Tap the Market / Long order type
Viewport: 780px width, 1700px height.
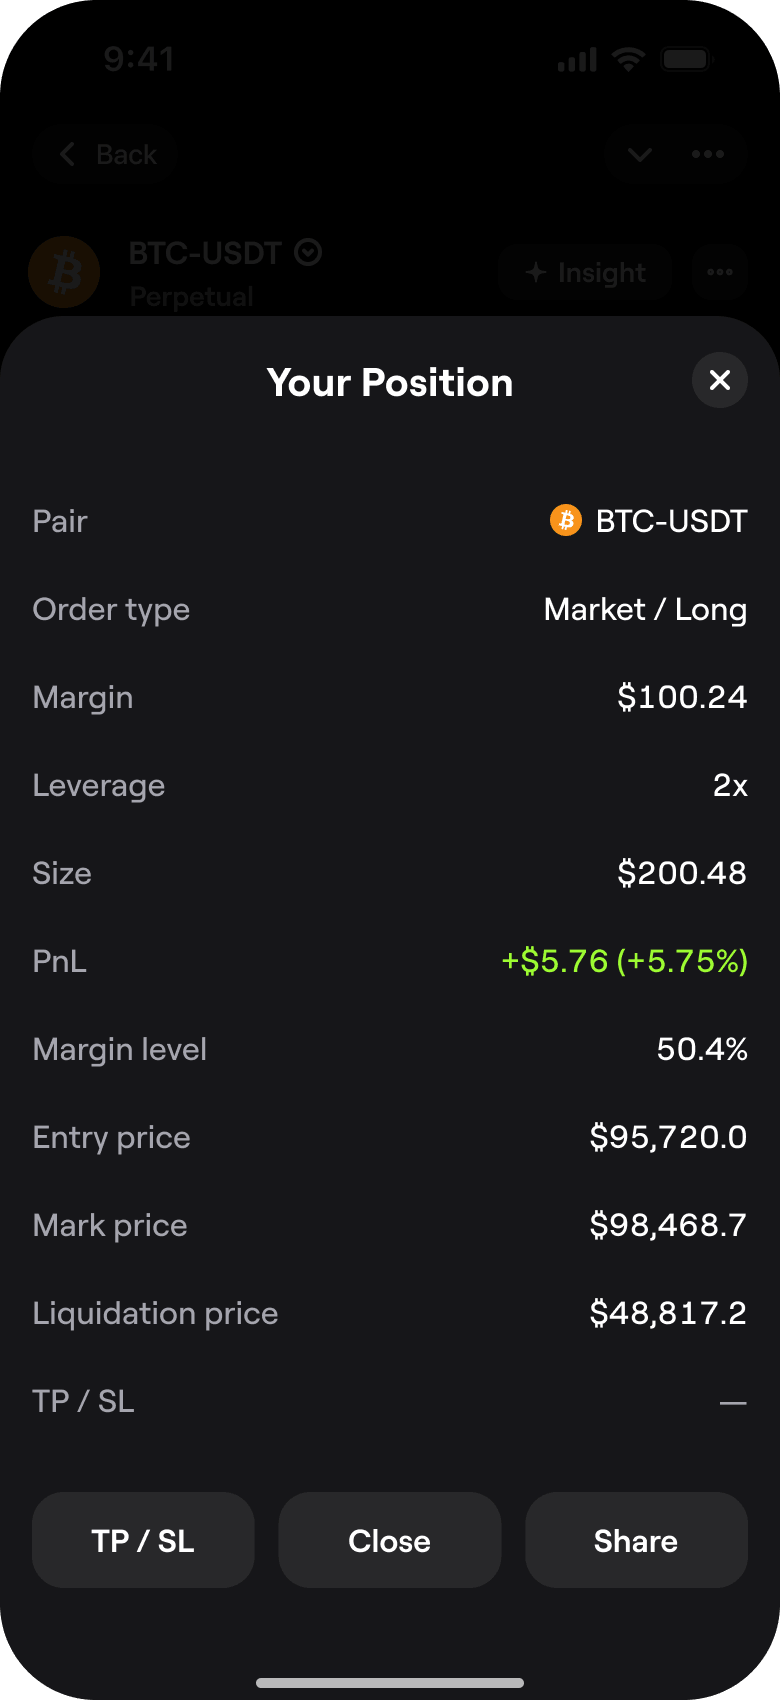tap(645, 610)
